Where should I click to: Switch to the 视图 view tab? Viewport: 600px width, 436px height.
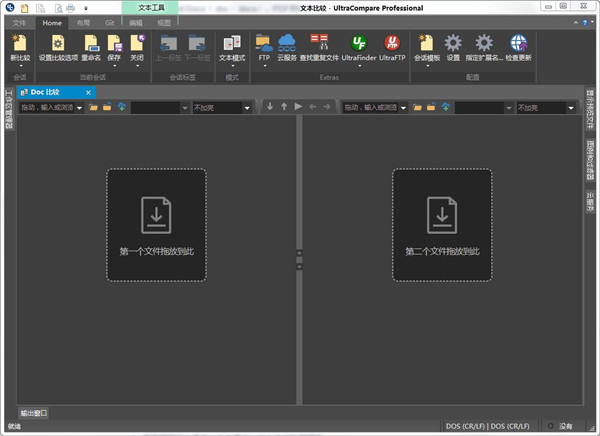point(164,23)
